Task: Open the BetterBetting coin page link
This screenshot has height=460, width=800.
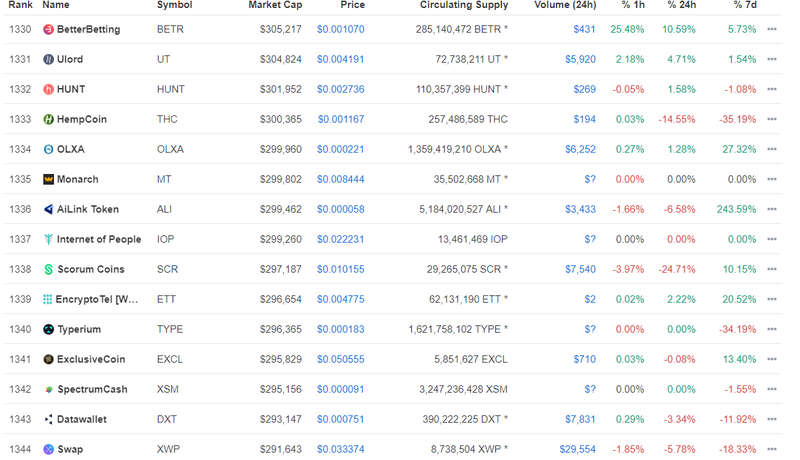Action: [x=88, y=30]
